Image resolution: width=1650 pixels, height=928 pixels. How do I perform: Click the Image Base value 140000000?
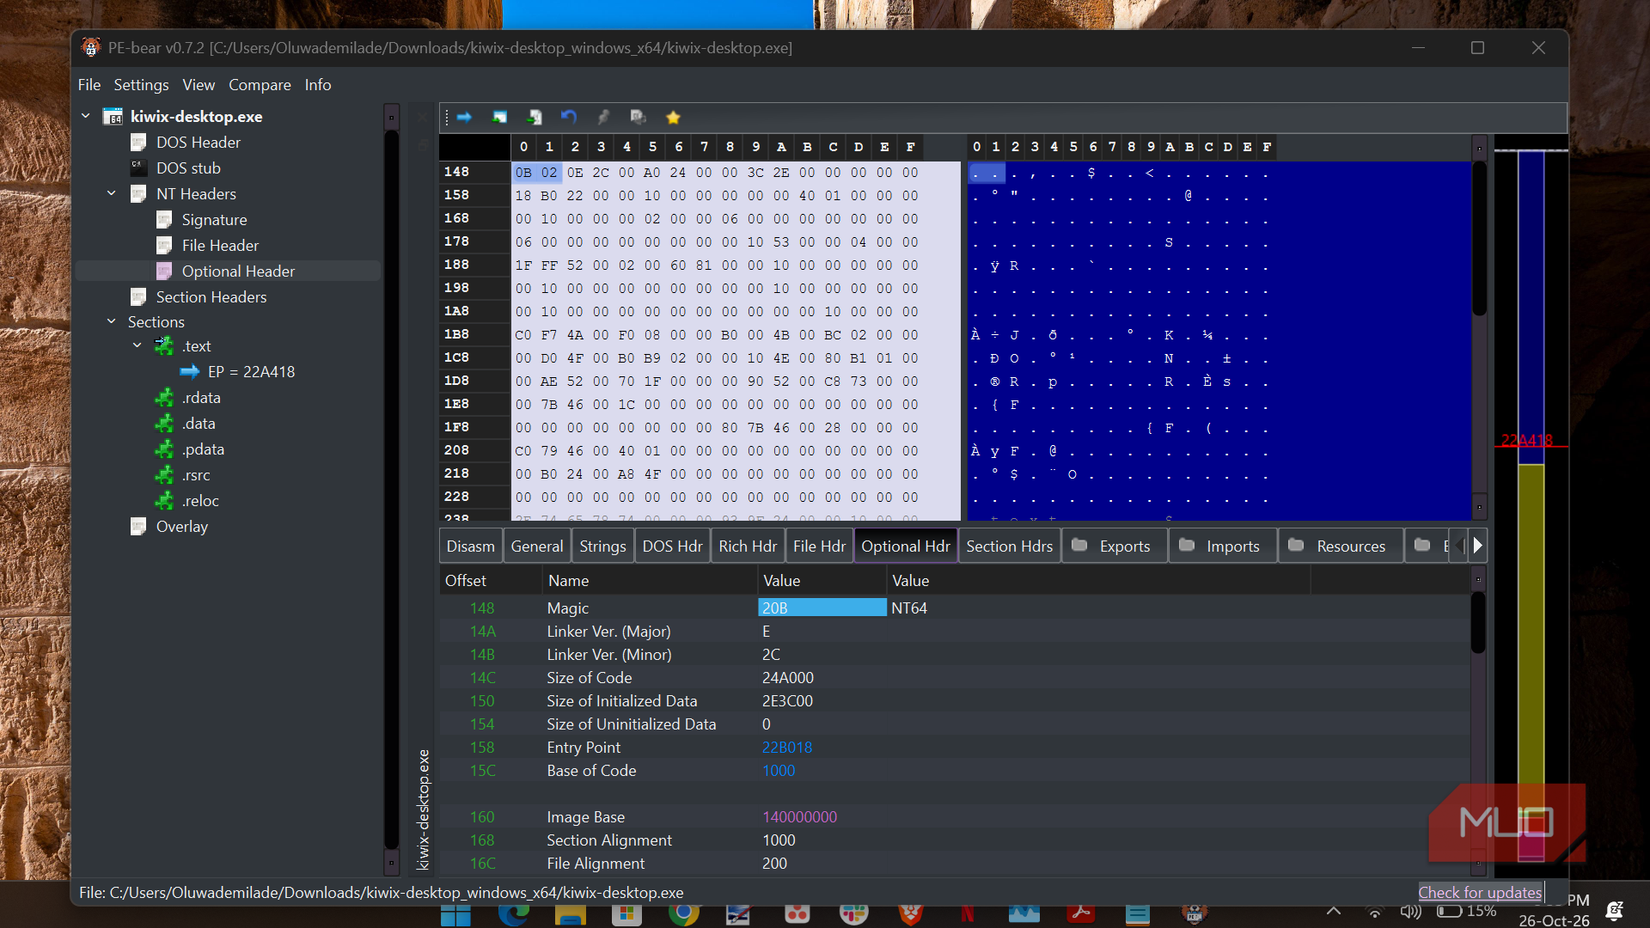pyautogui.click(x=799, y=817)
